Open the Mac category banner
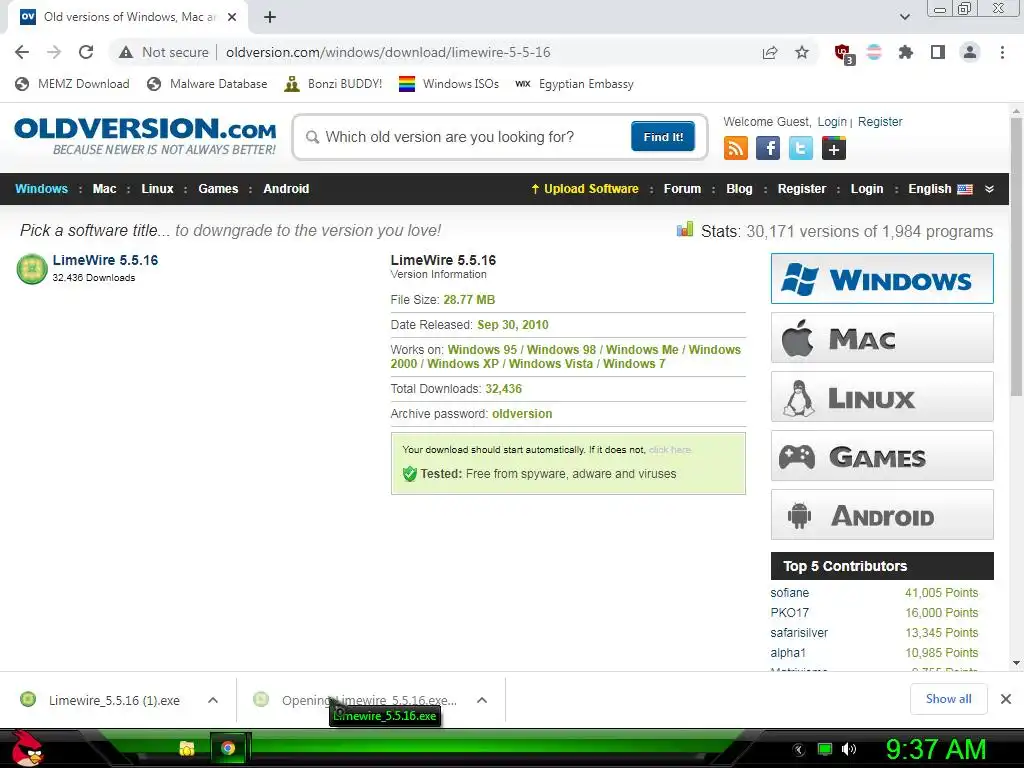This screenshot has width=1024, height=768. coord(882,338)
